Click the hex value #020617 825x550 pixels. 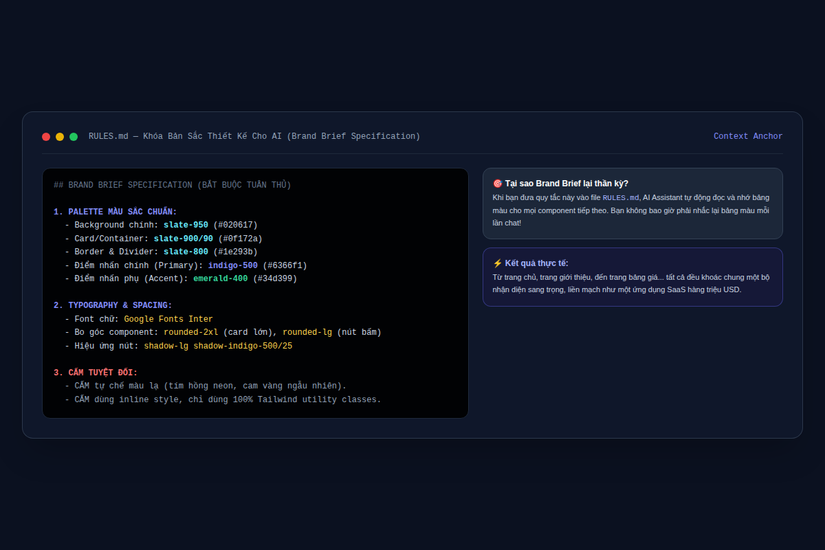pyautogui.click(x=235, y=225)
